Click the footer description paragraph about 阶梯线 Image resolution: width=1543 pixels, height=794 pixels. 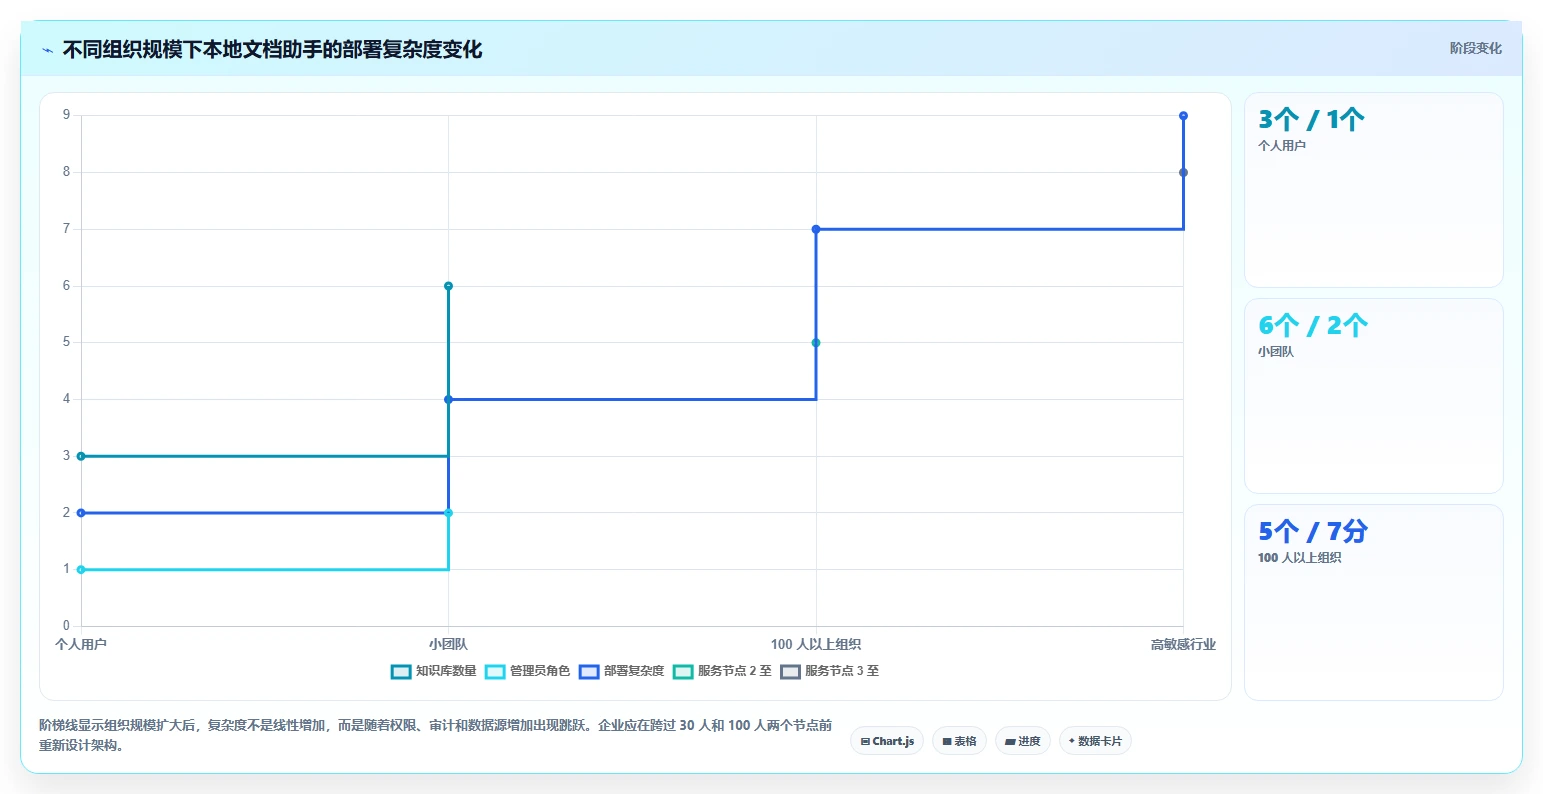click(435, 735)
